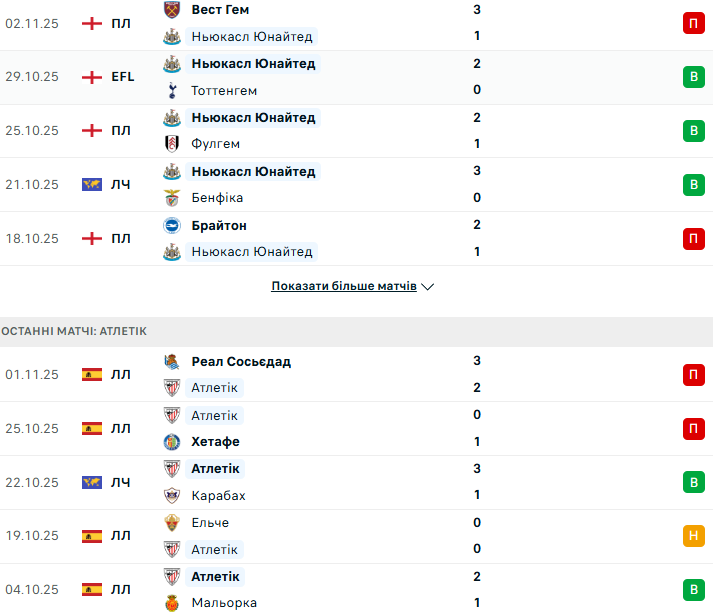The height and width of the screenshot is (615, 713).
Task: Click the Benfica club crest icon
Action: pos(171,198)
